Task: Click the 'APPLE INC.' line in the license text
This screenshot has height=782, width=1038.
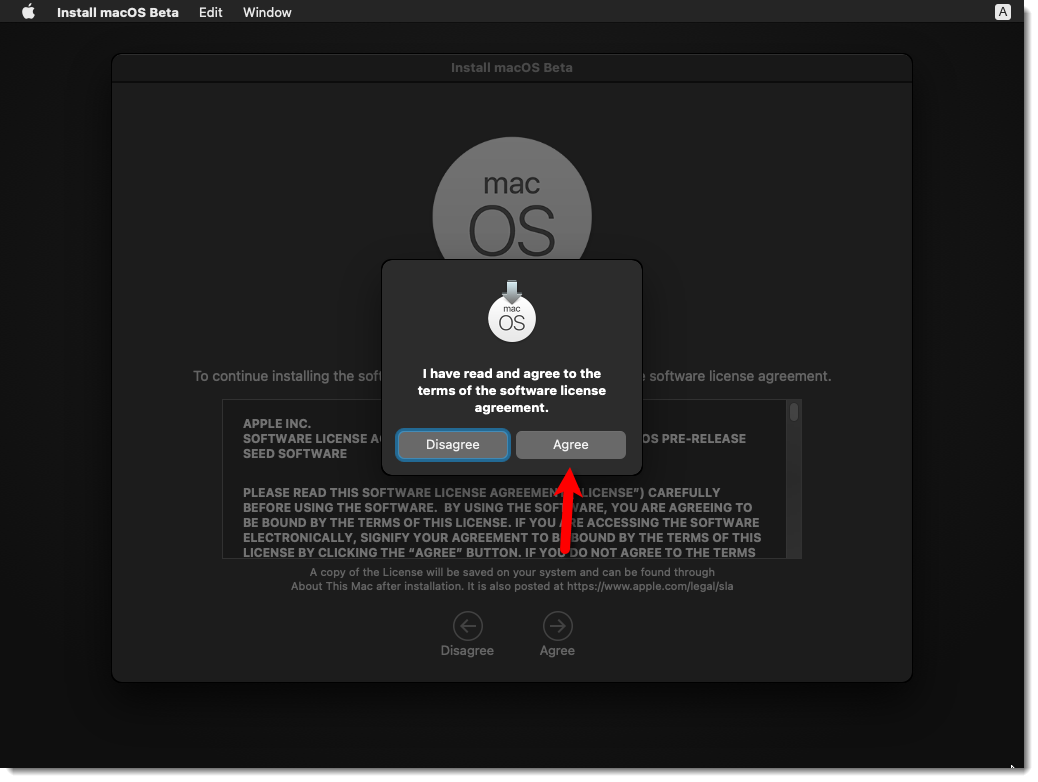Action: point(277,423)
